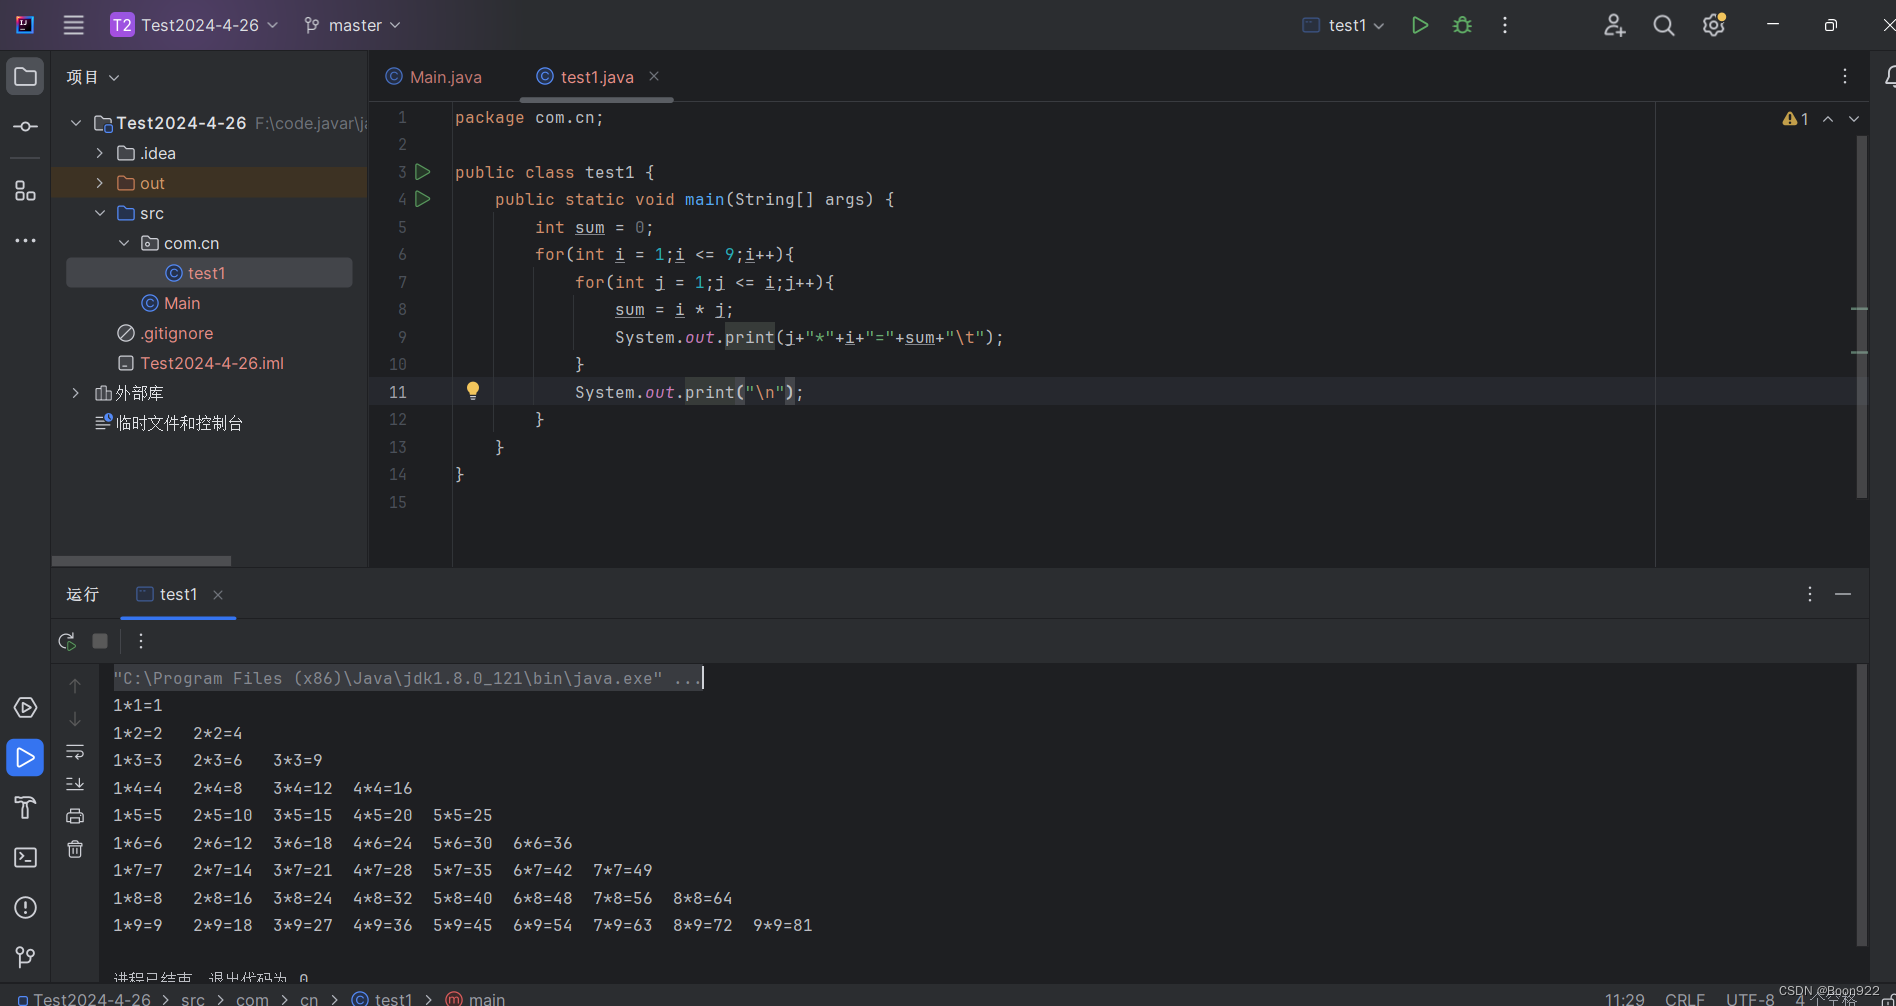The height and width of the screenshot is (1006, 1896).
Task: Expand the out folder
Action: click(100, 183)
